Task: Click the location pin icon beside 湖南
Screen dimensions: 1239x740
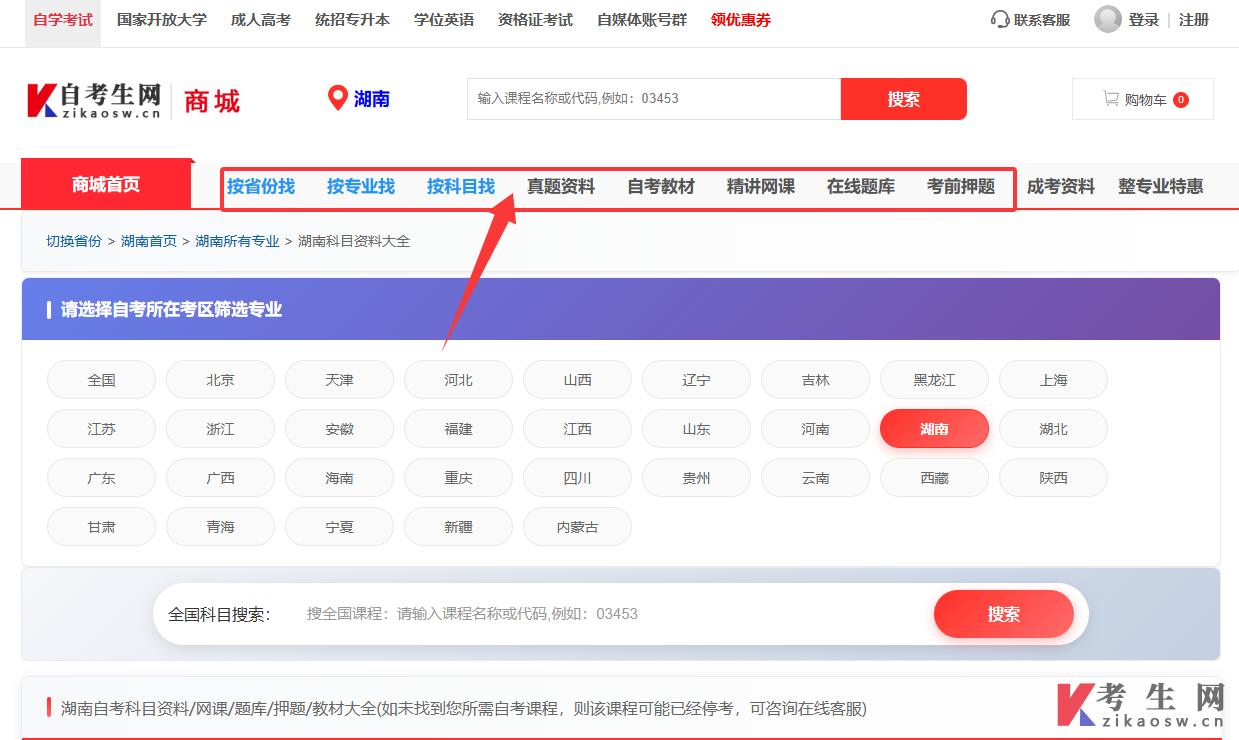Action: coord(338,98)
